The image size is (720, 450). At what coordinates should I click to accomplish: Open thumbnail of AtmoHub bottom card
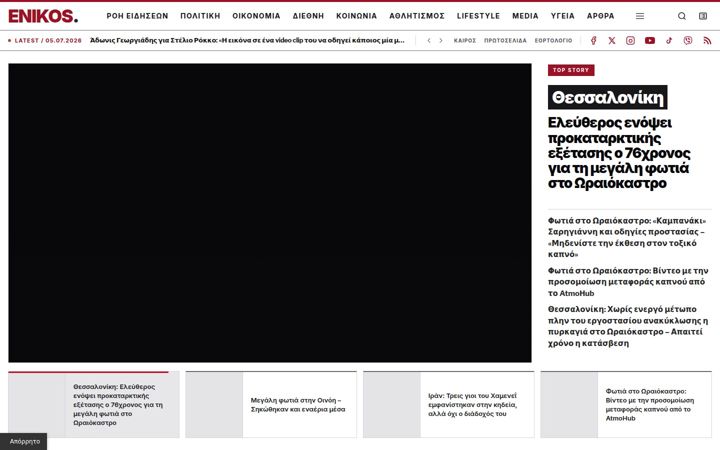tap(569, 405)
